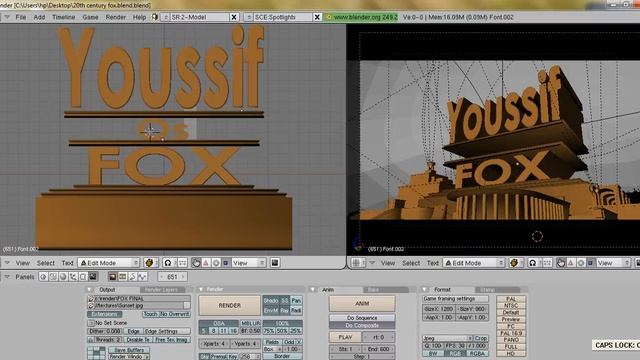Screen dimensions: 640x360
Task: Click the ANIM button
Action: [362, 304]
